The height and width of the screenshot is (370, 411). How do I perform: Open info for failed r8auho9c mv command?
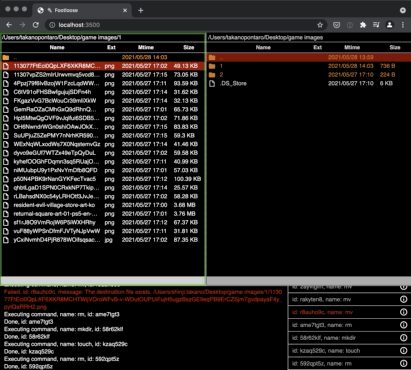403,312
